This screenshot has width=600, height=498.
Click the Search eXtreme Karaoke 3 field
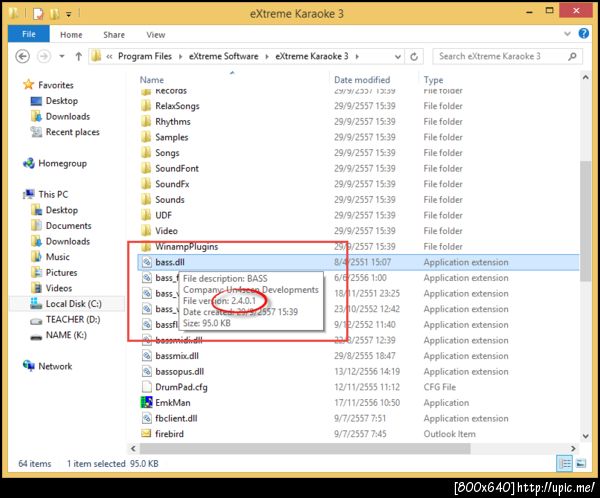pyautogui.click(x=507, y=56)
